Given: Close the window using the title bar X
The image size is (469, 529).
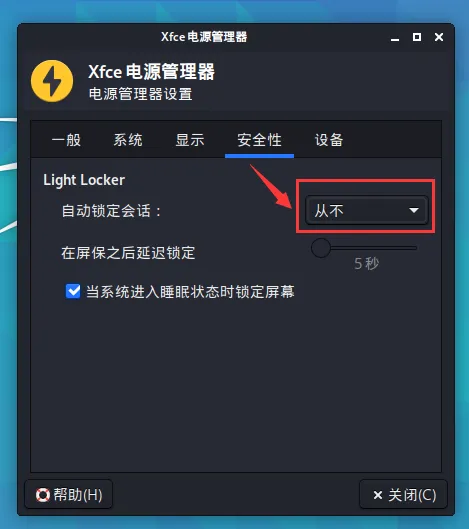Looking at the screenshot, I should click(x=439, y=37).
